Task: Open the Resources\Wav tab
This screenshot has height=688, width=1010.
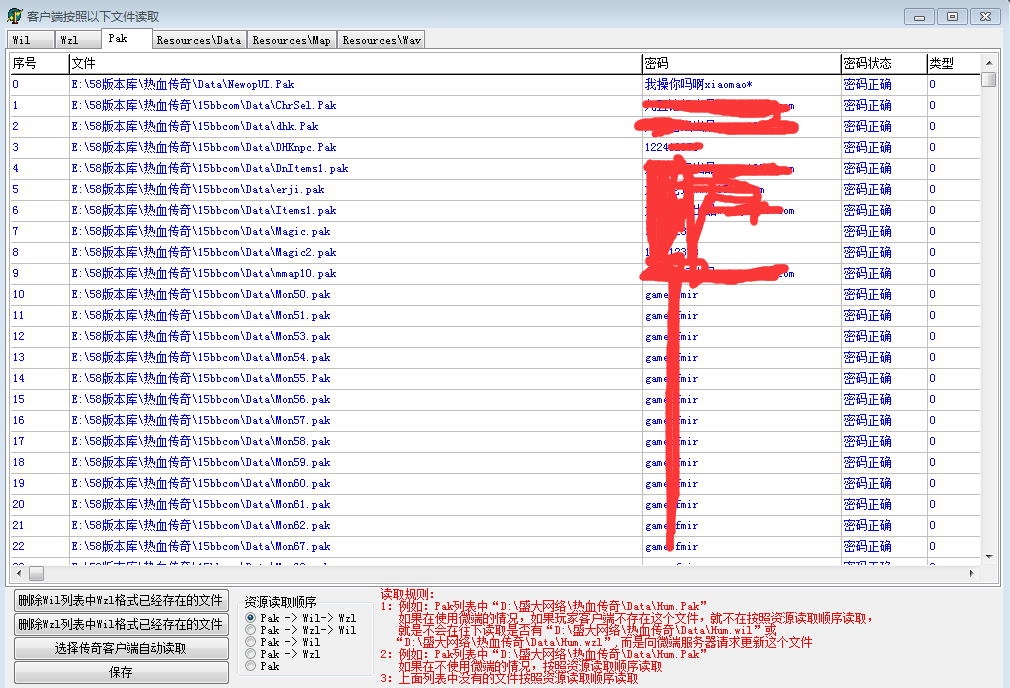Action: coord(381,40)
